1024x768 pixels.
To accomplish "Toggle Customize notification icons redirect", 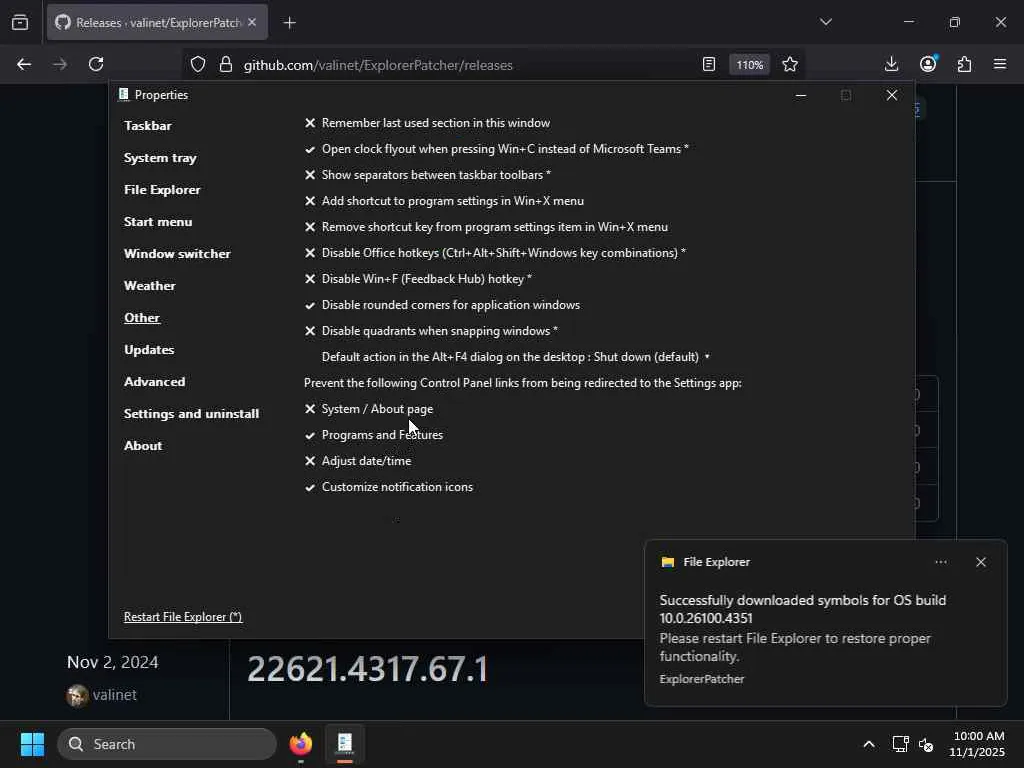I will [389, 487].
